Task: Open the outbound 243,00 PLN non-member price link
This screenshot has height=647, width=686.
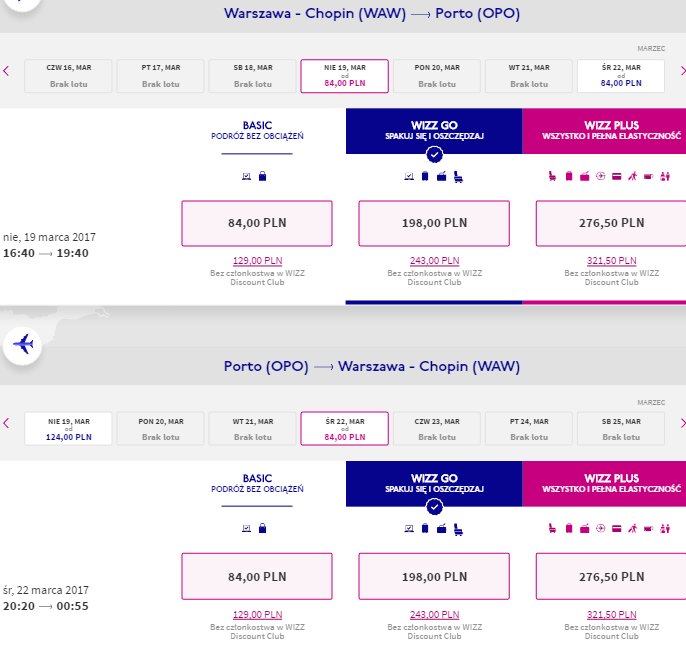Action: tap(434, 261)
